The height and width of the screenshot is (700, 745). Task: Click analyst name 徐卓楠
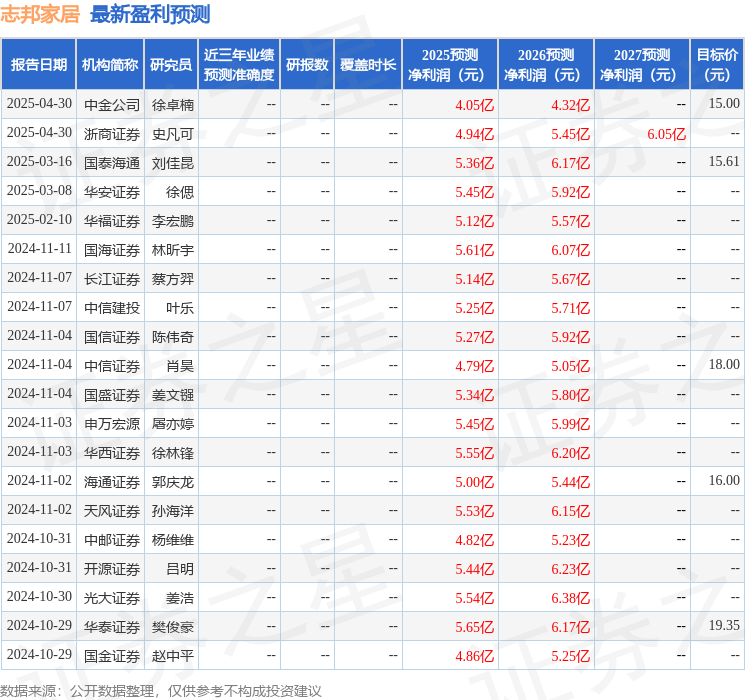(172, 105)
